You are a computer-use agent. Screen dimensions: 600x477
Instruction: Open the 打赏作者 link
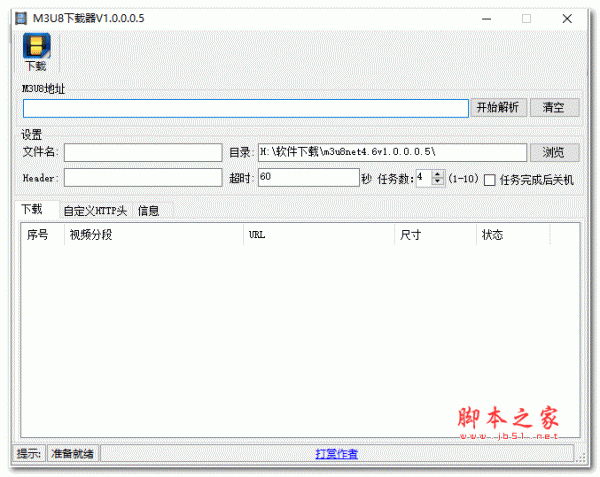(337, 454)
